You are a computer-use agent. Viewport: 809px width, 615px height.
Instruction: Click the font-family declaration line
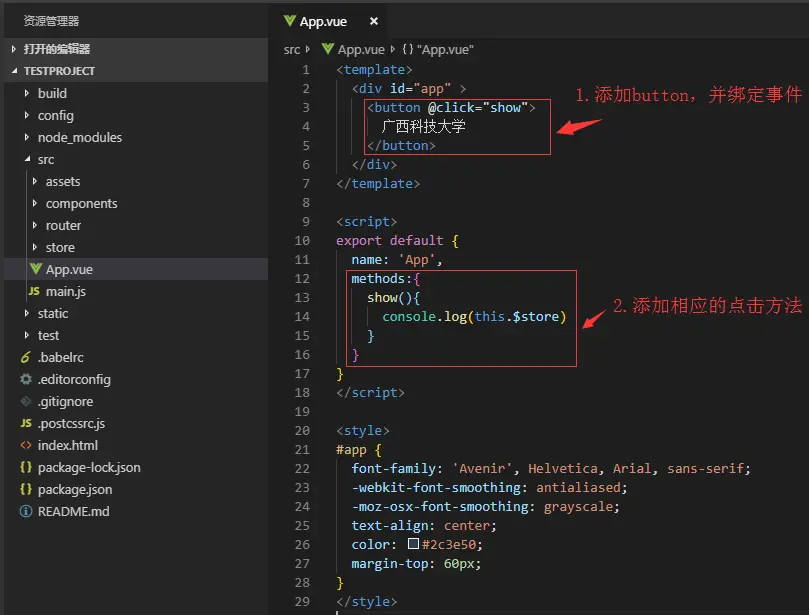click(x=551, y=468)
